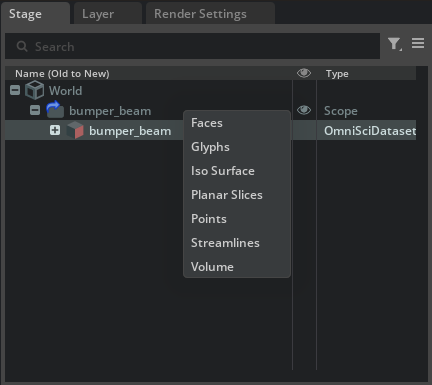Toggle visibility of bumper_beam Scope
The image size is (432, 385).
(x=304, y=110)
